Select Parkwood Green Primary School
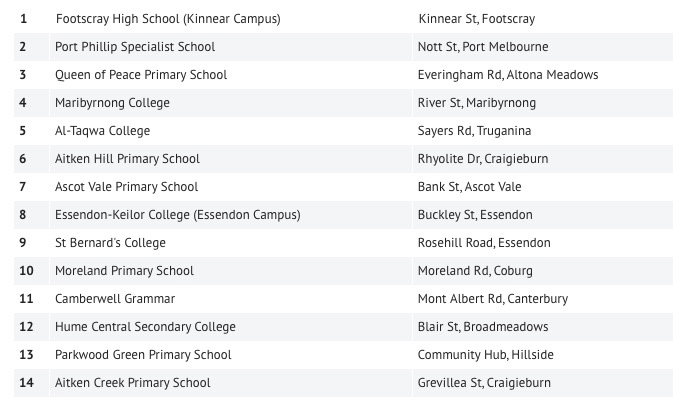 143,355
